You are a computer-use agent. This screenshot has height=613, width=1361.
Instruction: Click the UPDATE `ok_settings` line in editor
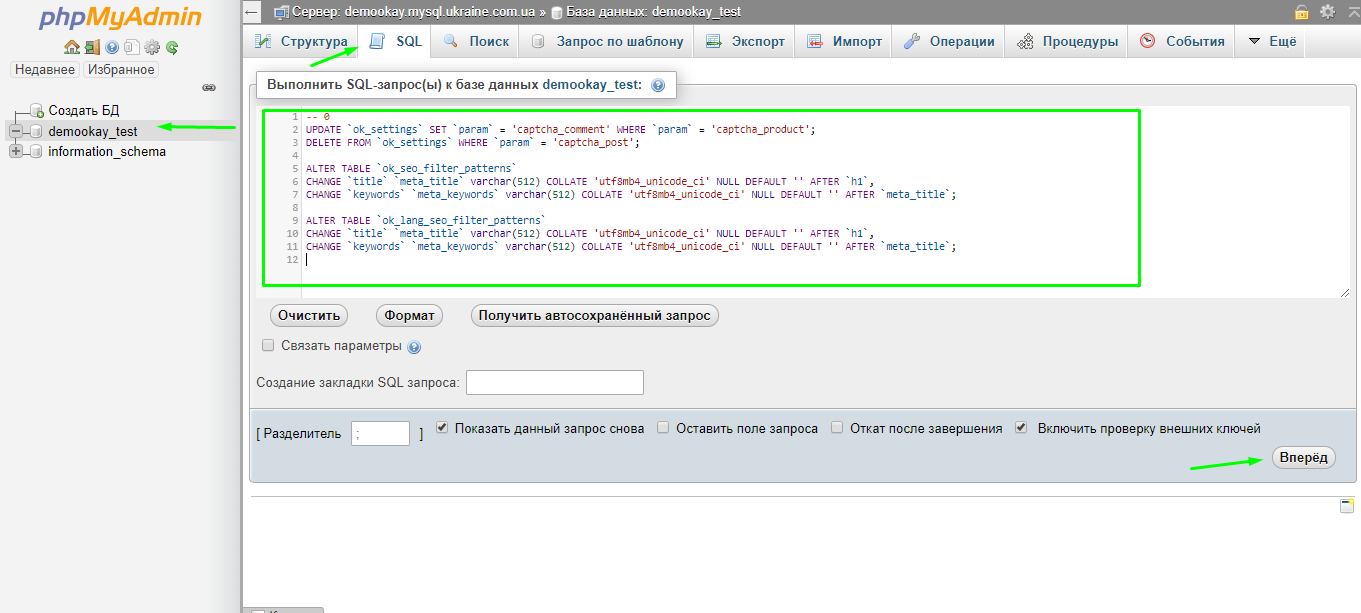tap(561, 130)
